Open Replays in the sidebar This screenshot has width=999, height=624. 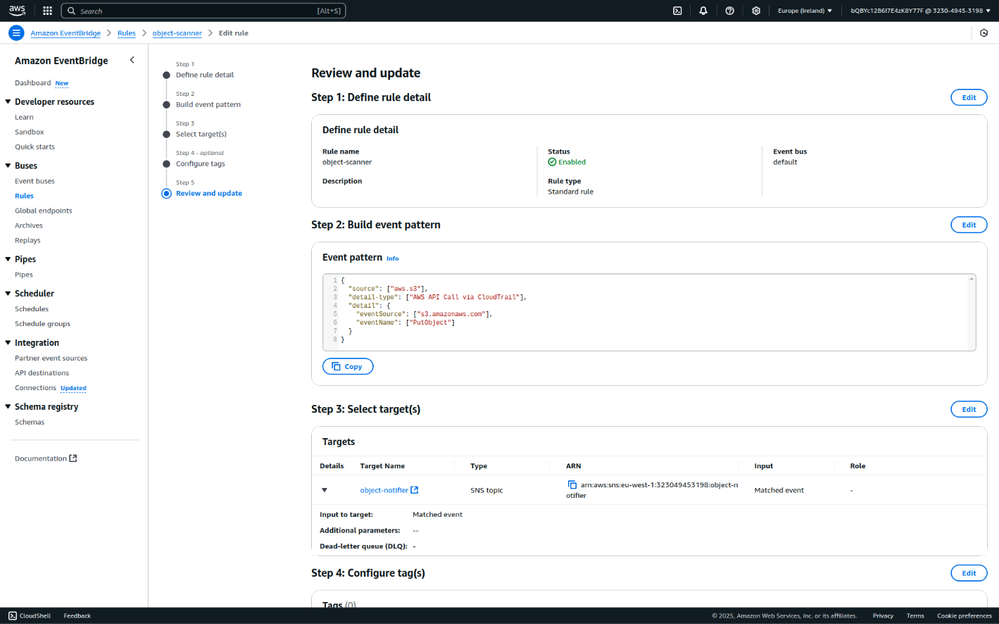point(27,240)
